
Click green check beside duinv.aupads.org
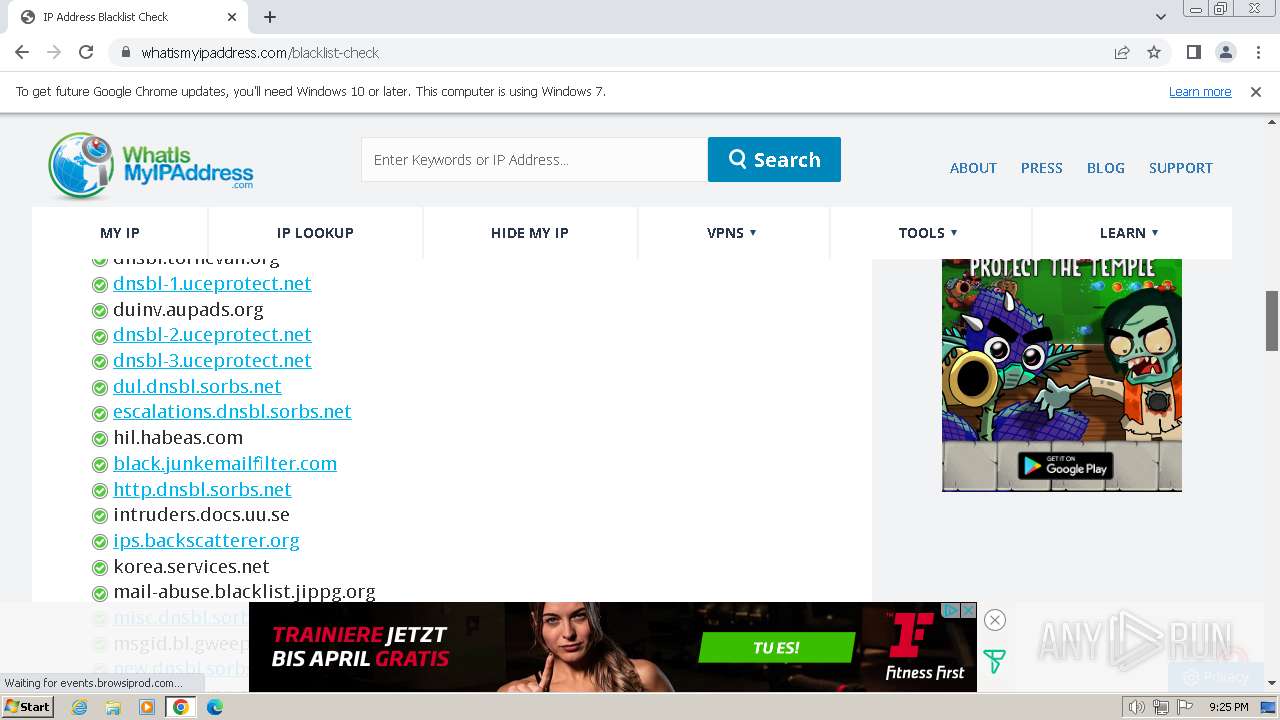click(x=100, y=311)
